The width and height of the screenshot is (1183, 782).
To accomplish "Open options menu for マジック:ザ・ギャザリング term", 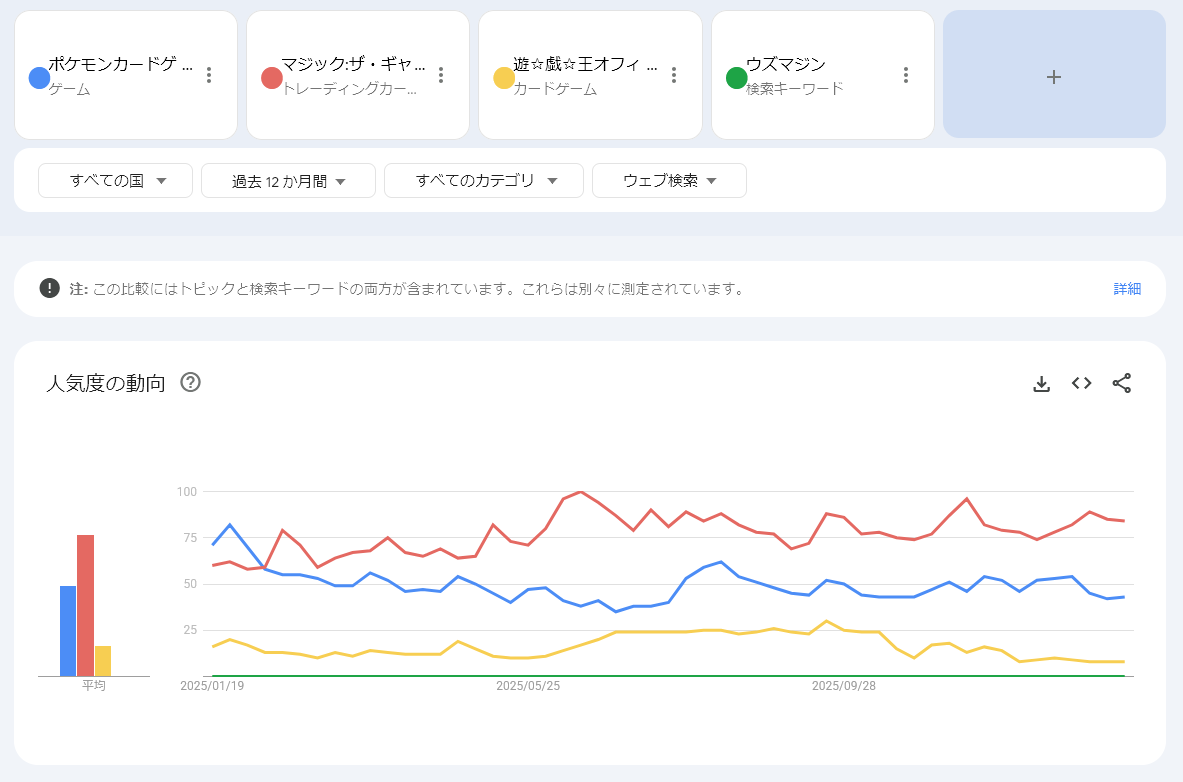I will (441, 75).
